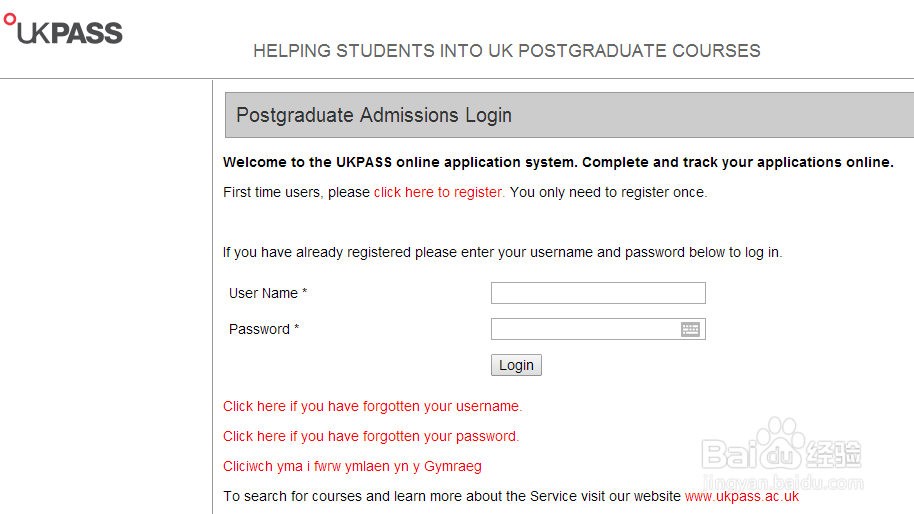Click the jingyan.baidu.com watermark text
Viewport: 914px width, 514px height.
783,483
